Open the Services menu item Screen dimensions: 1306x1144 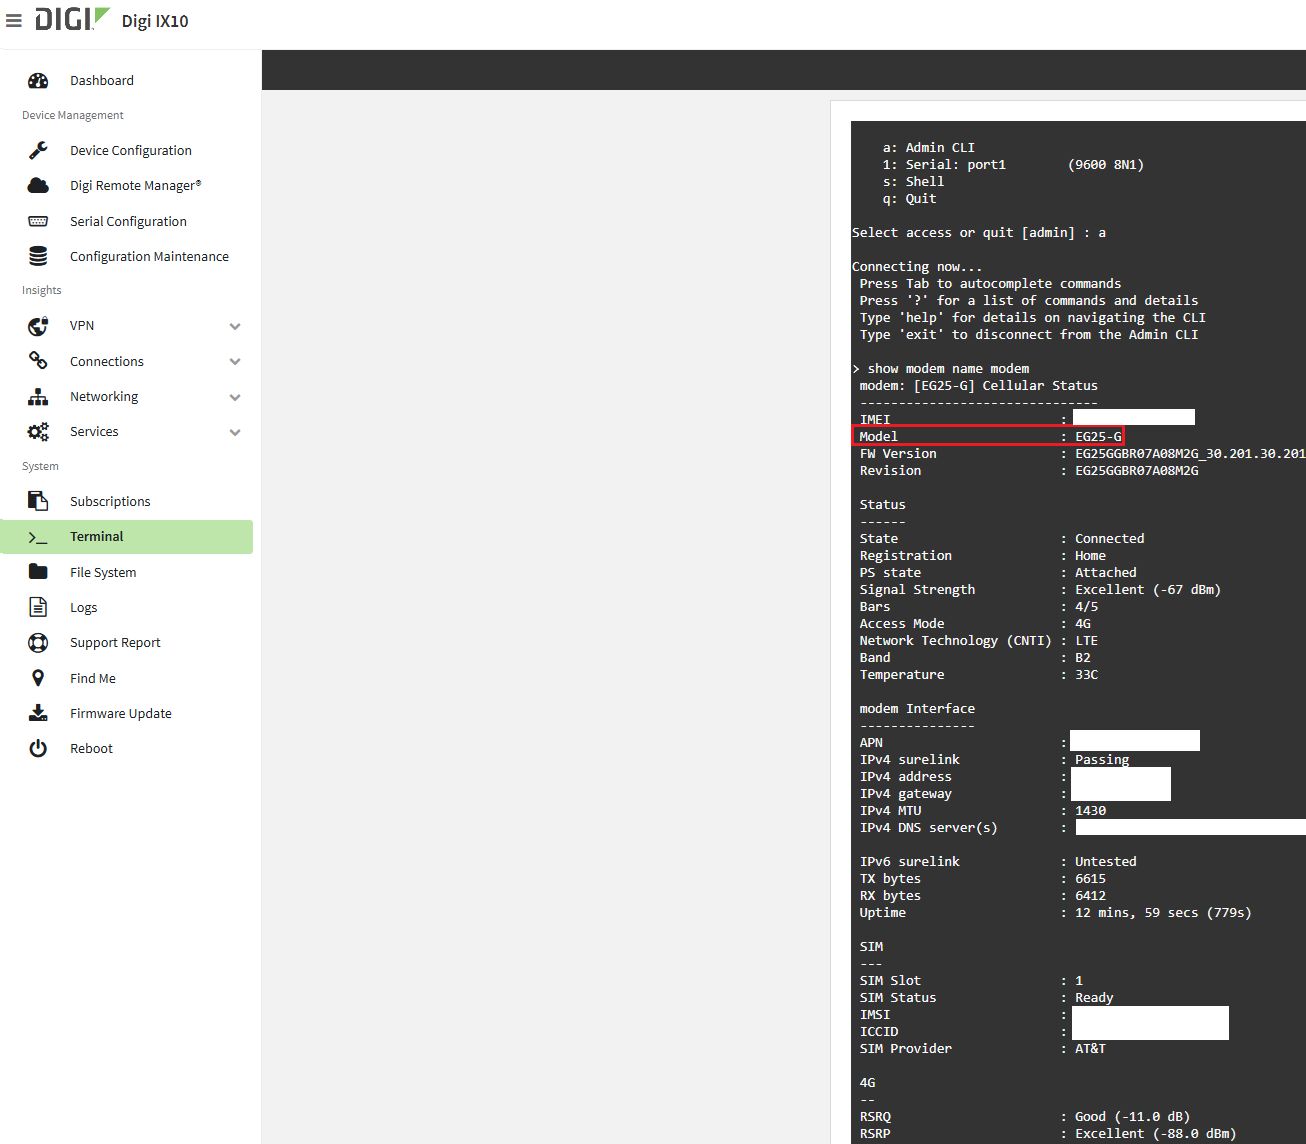(94, 431)
